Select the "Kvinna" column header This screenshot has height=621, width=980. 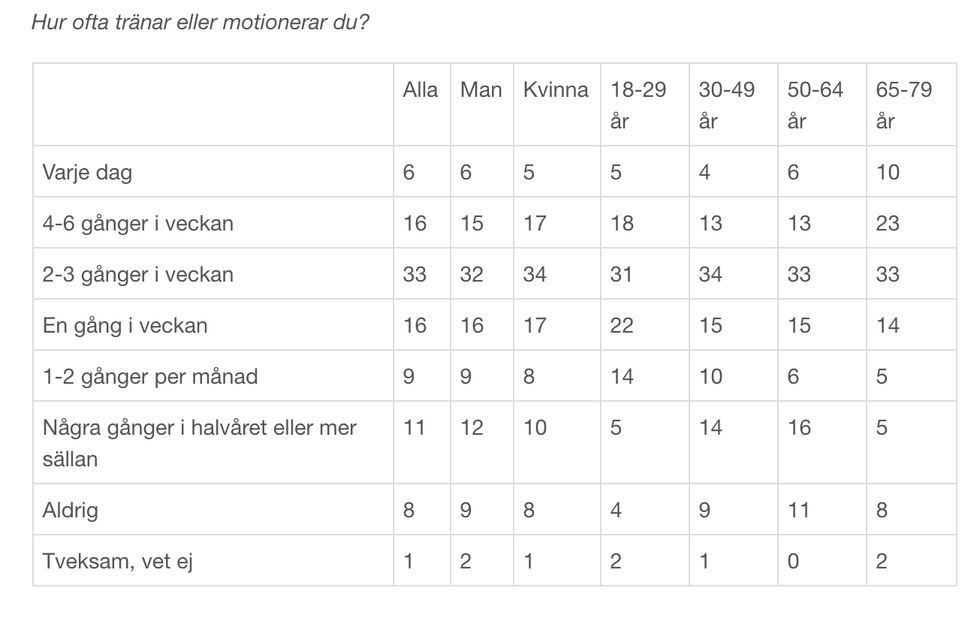[x=555, y=90]
